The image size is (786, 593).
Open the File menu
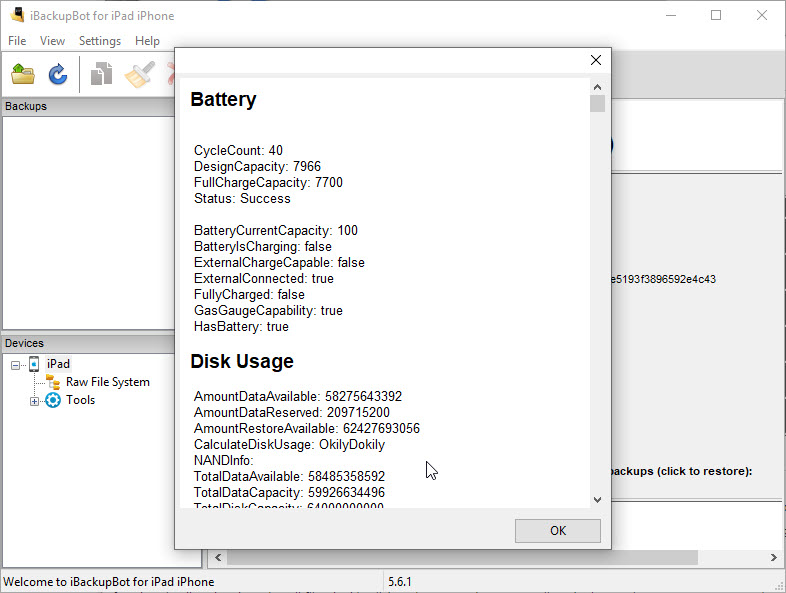(x=17, y=41)
